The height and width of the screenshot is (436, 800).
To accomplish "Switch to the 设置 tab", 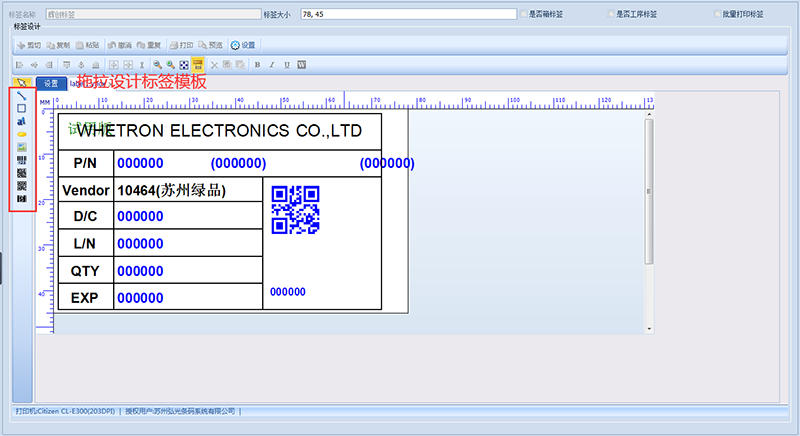I will tap(51, 84).
